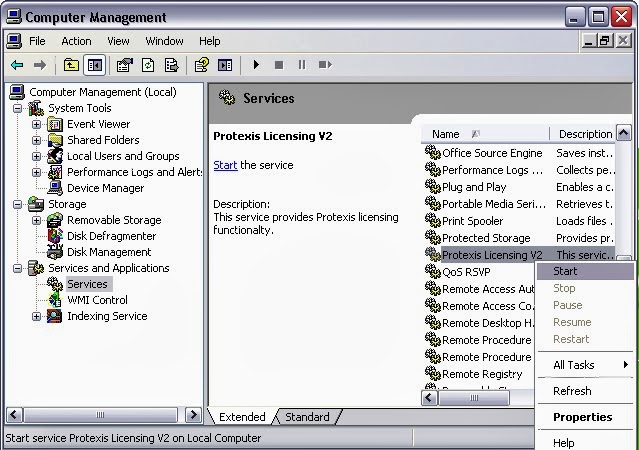The width and height of the screenshot is (639, 450).
Task: Choose Properties in the context menu
Action: tap(585, 417)
